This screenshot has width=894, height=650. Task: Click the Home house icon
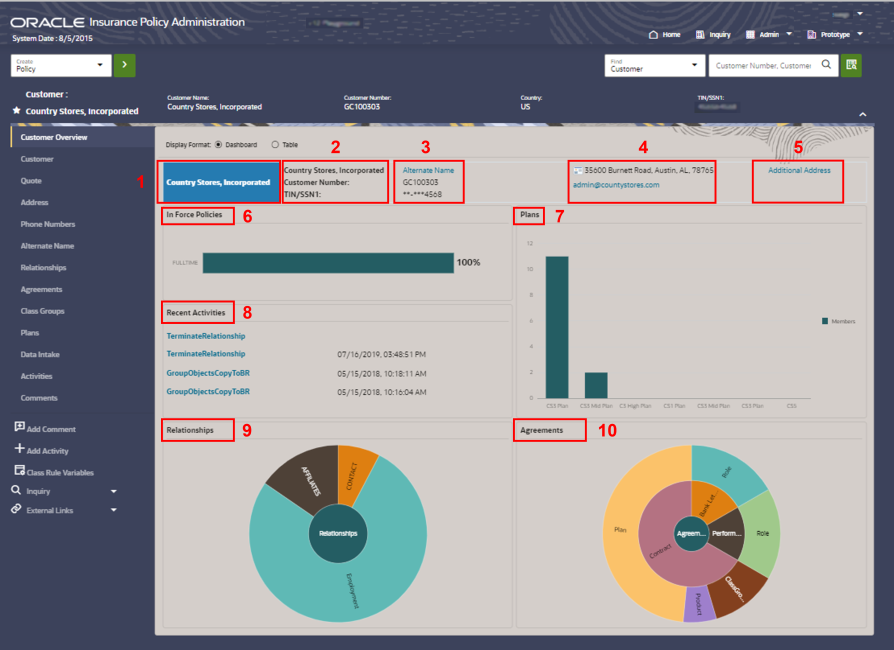click(x=653, y=35)
